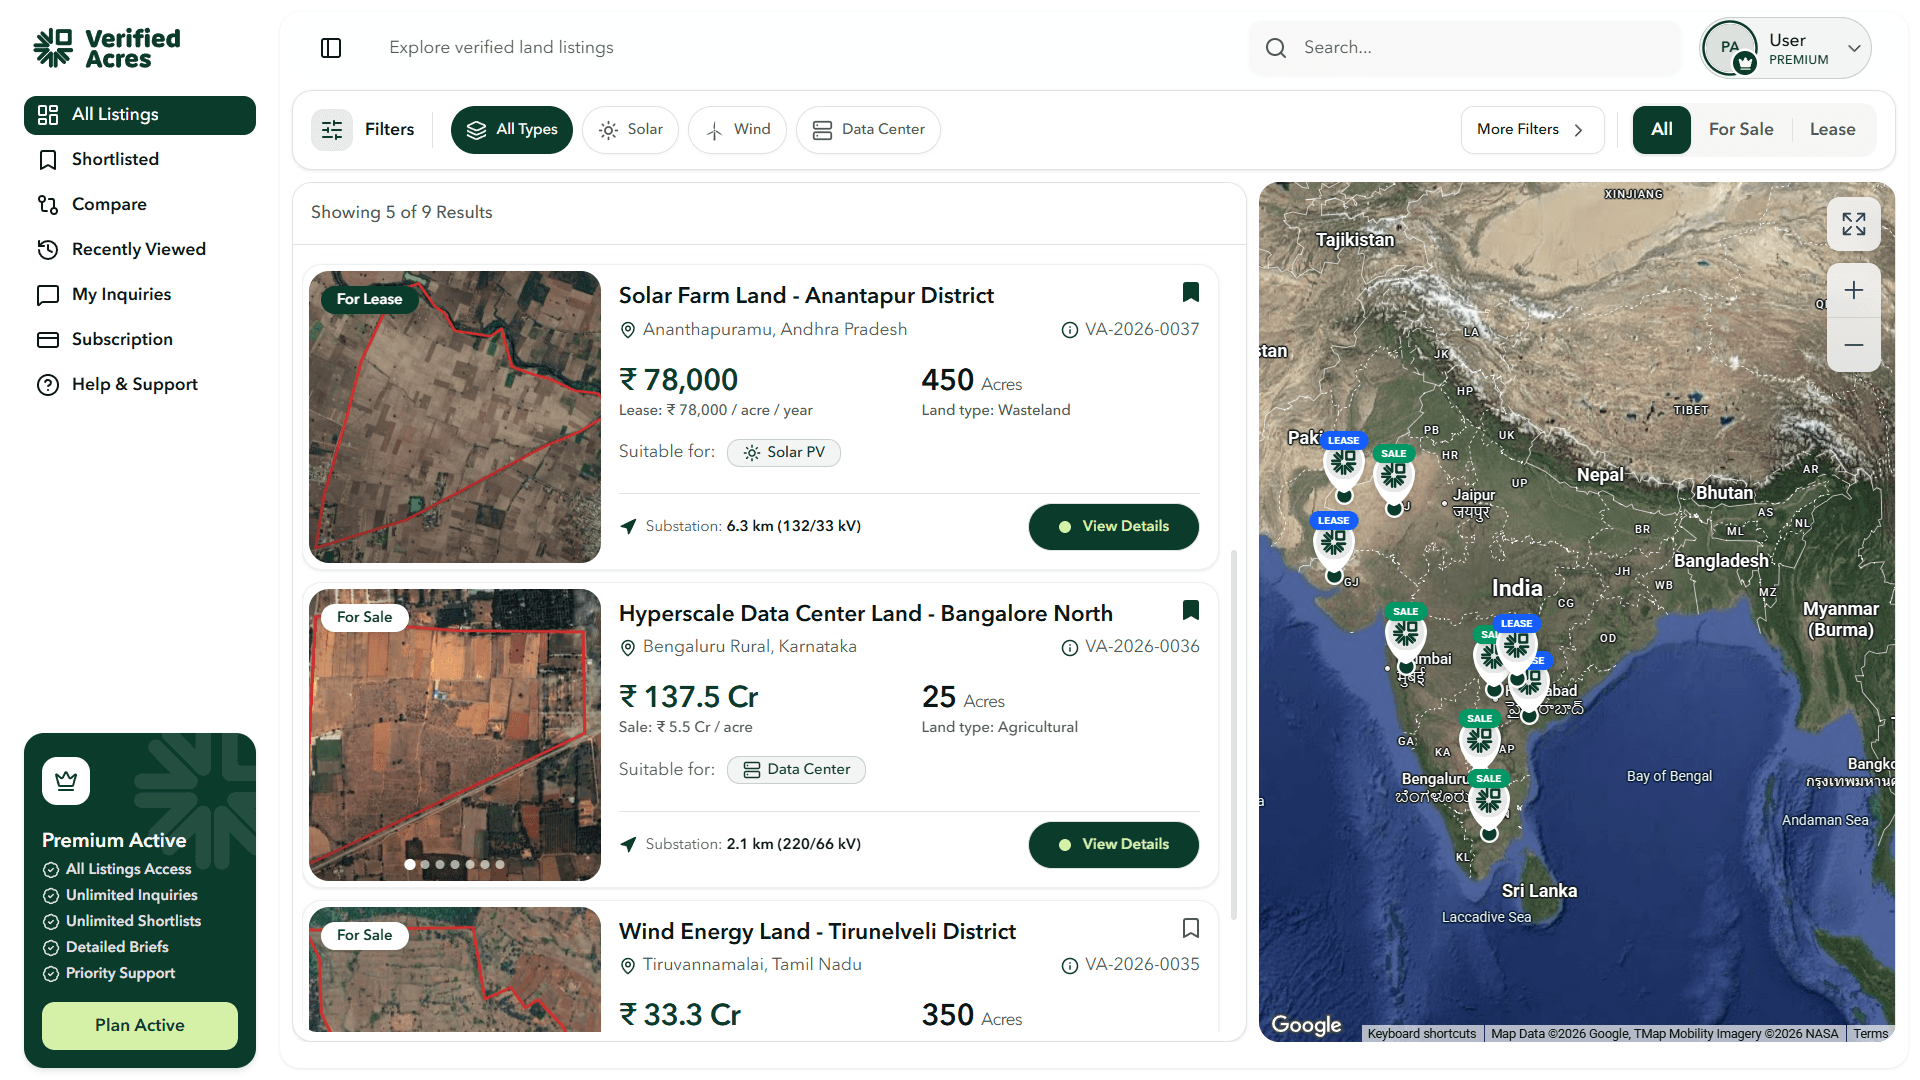The height and width of the screenshot is (1080, 1920).
Task: View details for Solar Farm Land listing
Action: [x=1113, y=527]
